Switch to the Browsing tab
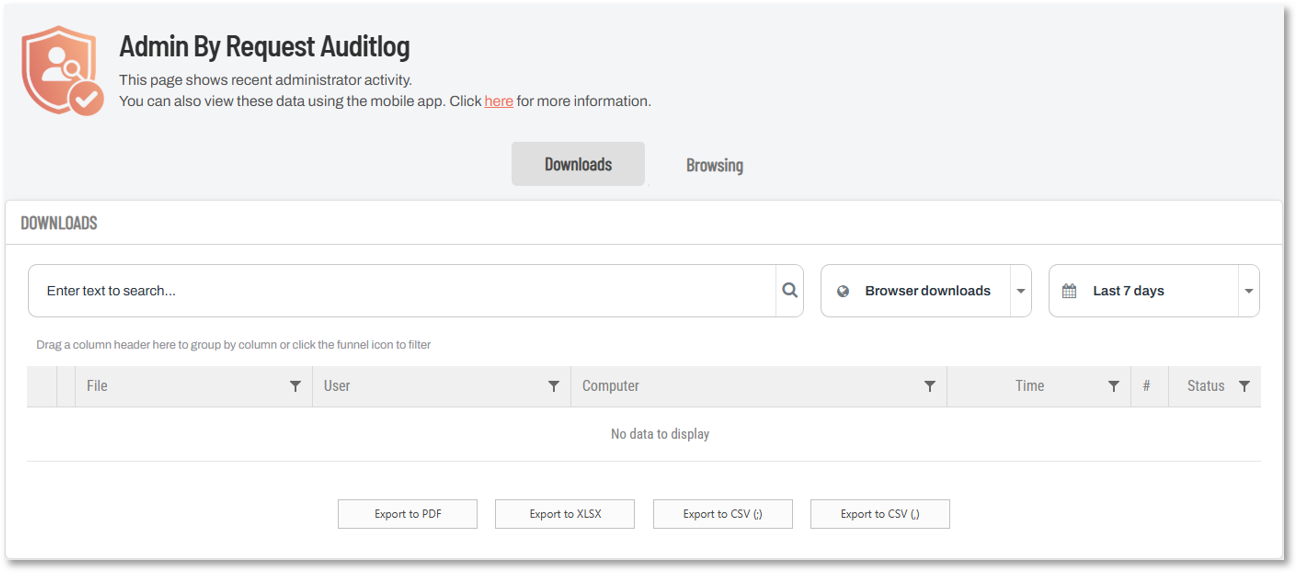1297x573 pixels. (x=714, y=165)
